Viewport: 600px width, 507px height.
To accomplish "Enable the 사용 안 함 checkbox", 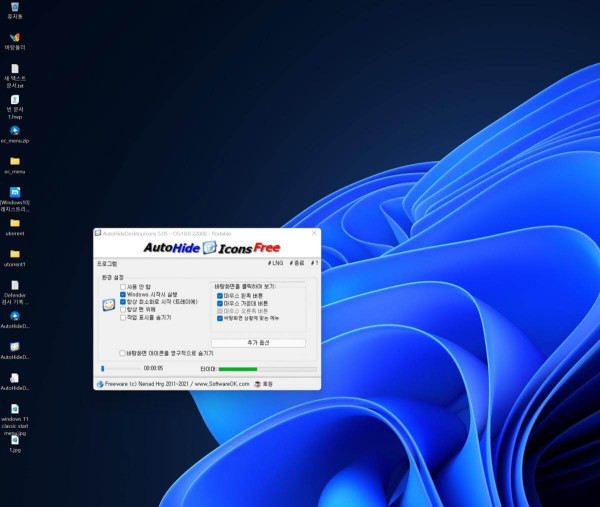I will 123,287.
